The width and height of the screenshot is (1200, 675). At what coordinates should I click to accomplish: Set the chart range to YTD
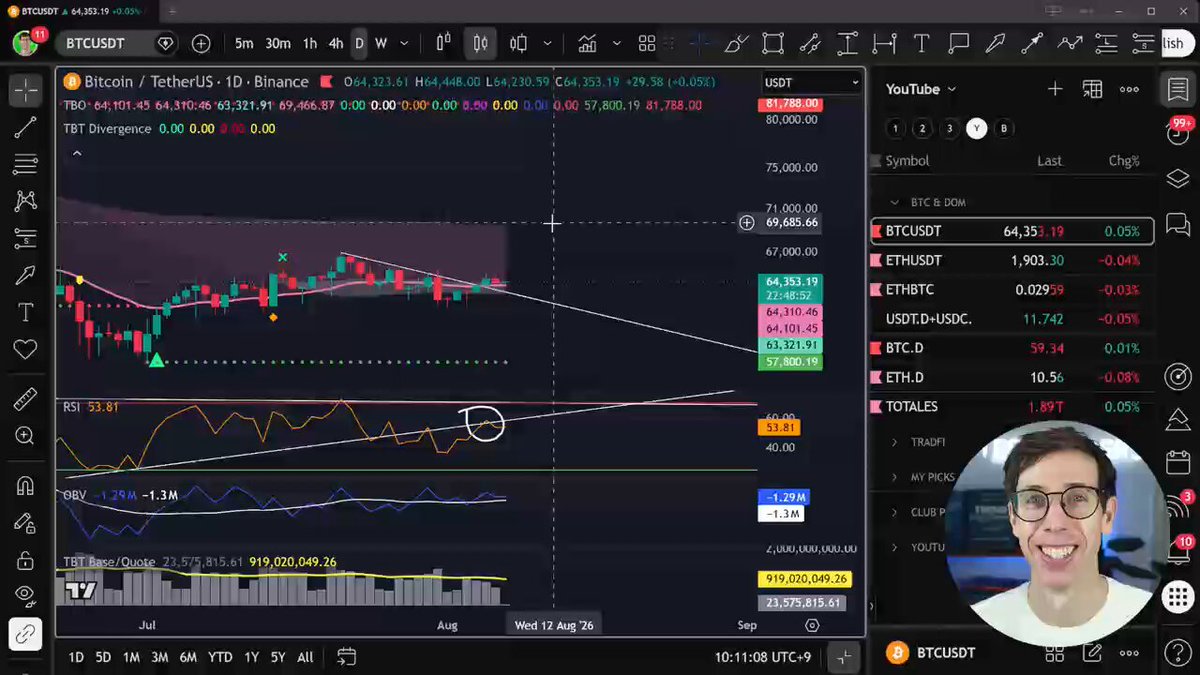(x=220, y=657)
